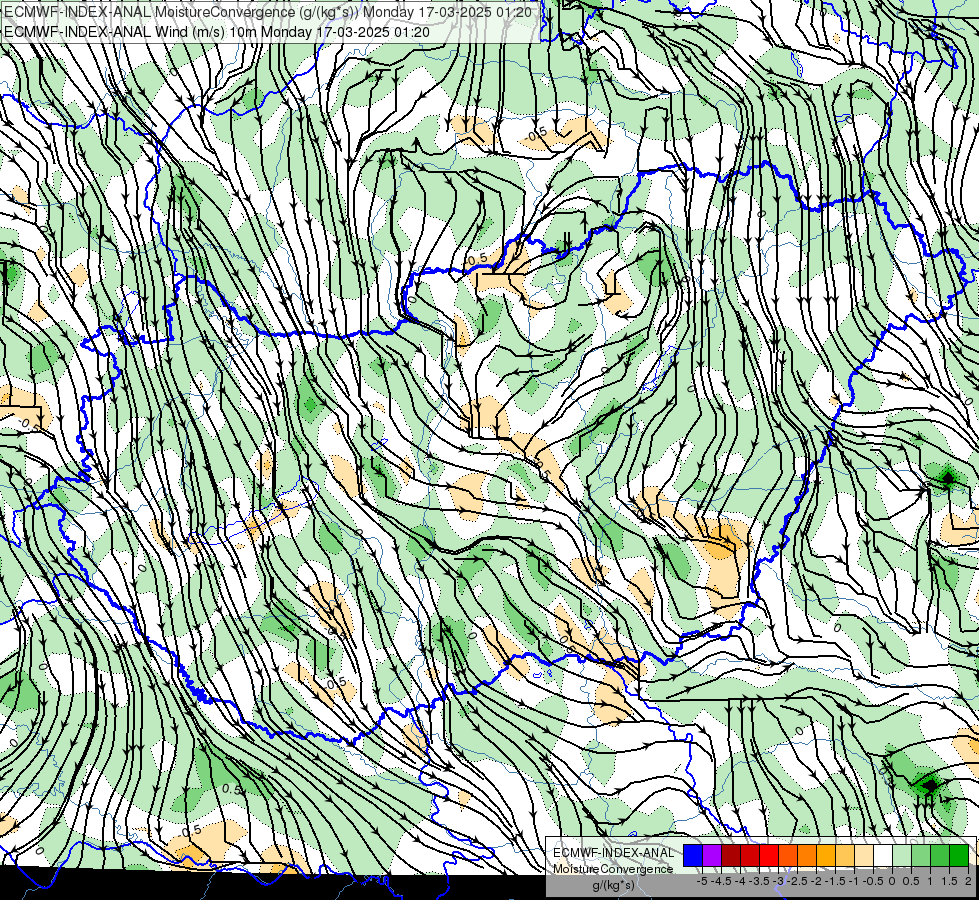
Task: Pick the bright red swatch for -3.5 to -3
Action: pos(769,856)
